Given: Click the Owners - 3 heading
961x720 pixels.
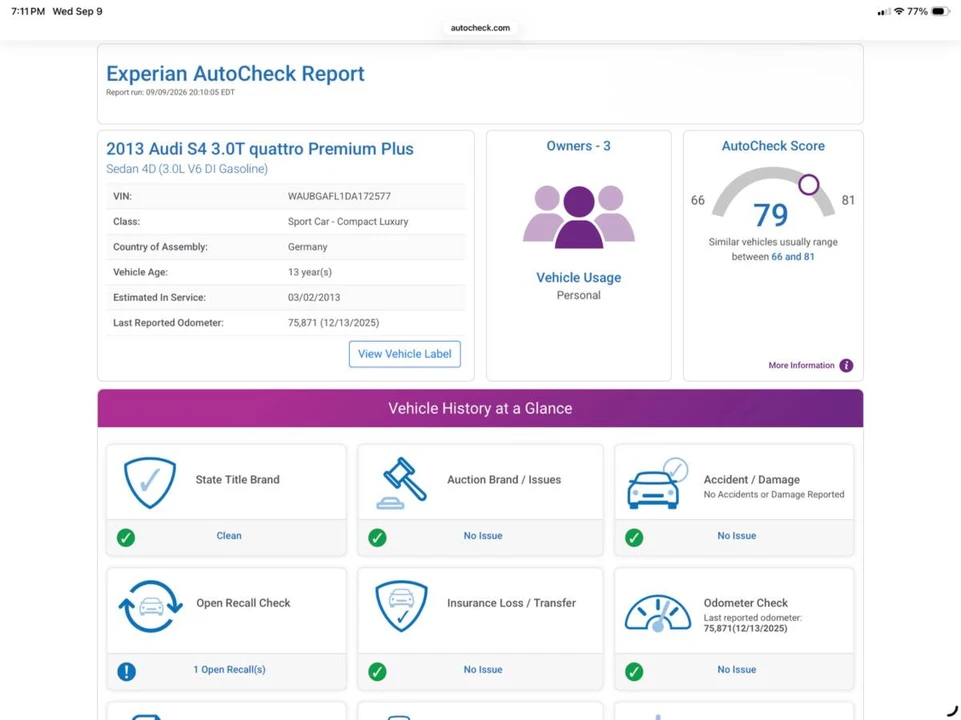Looking at the screenshot, I should tap(579, 146).
